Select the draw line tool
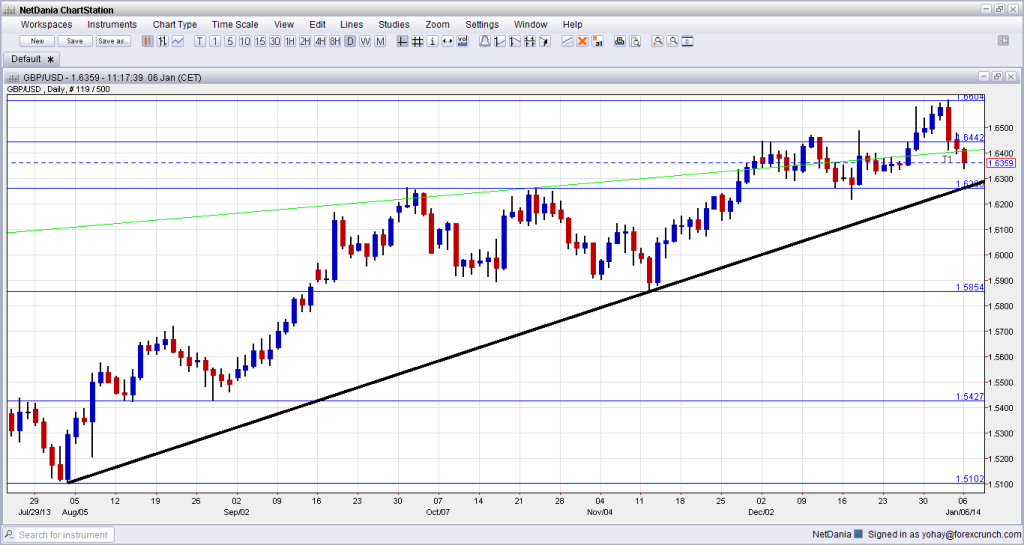The width and height of the screenshot is (1024, 545). [x=567, y=41]
